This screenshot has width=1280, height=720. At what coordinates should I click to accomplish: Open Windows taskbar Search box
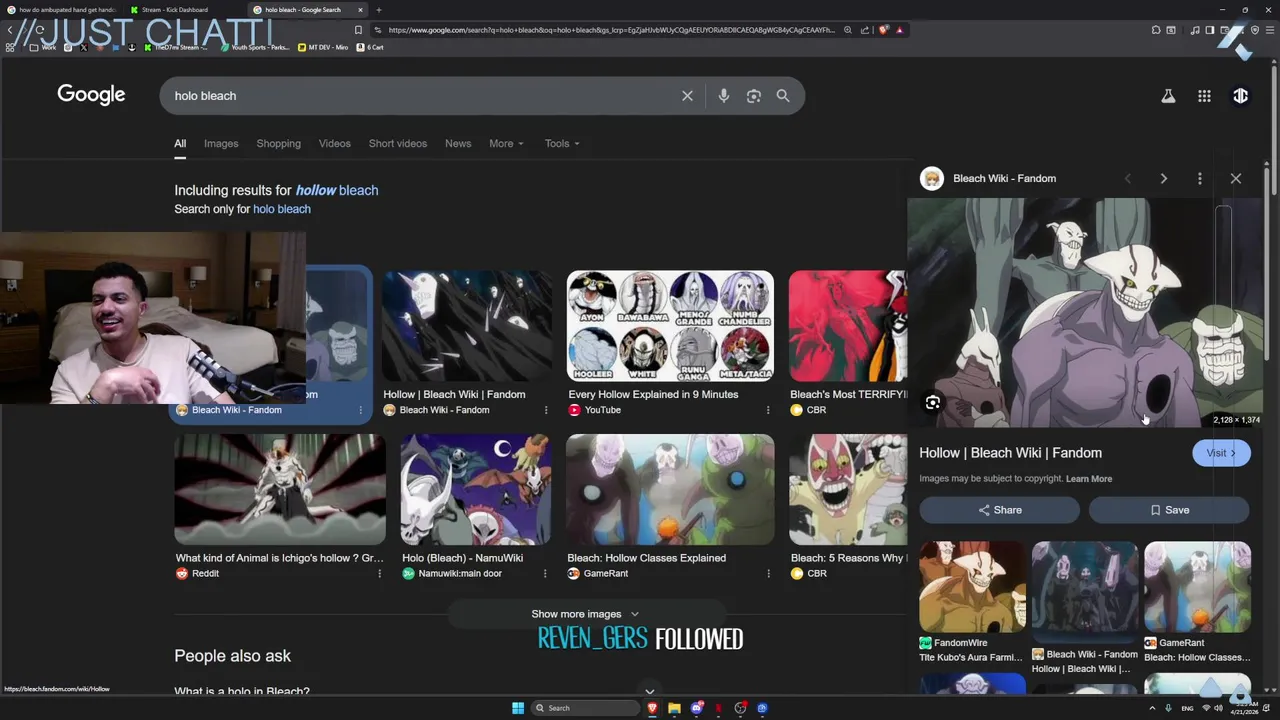coord(585,708)
